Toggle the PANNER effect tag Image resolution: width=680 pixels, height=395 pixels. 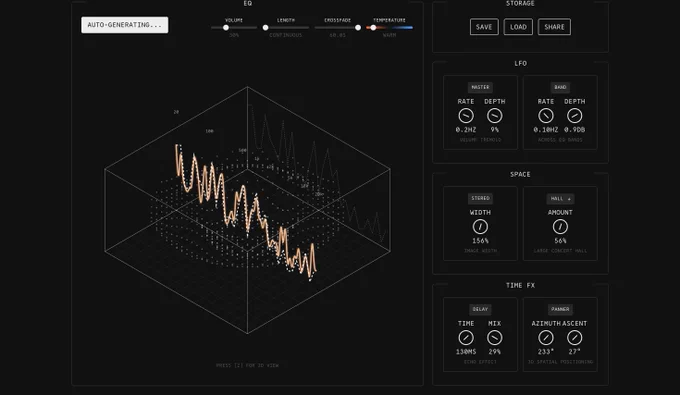560,309
